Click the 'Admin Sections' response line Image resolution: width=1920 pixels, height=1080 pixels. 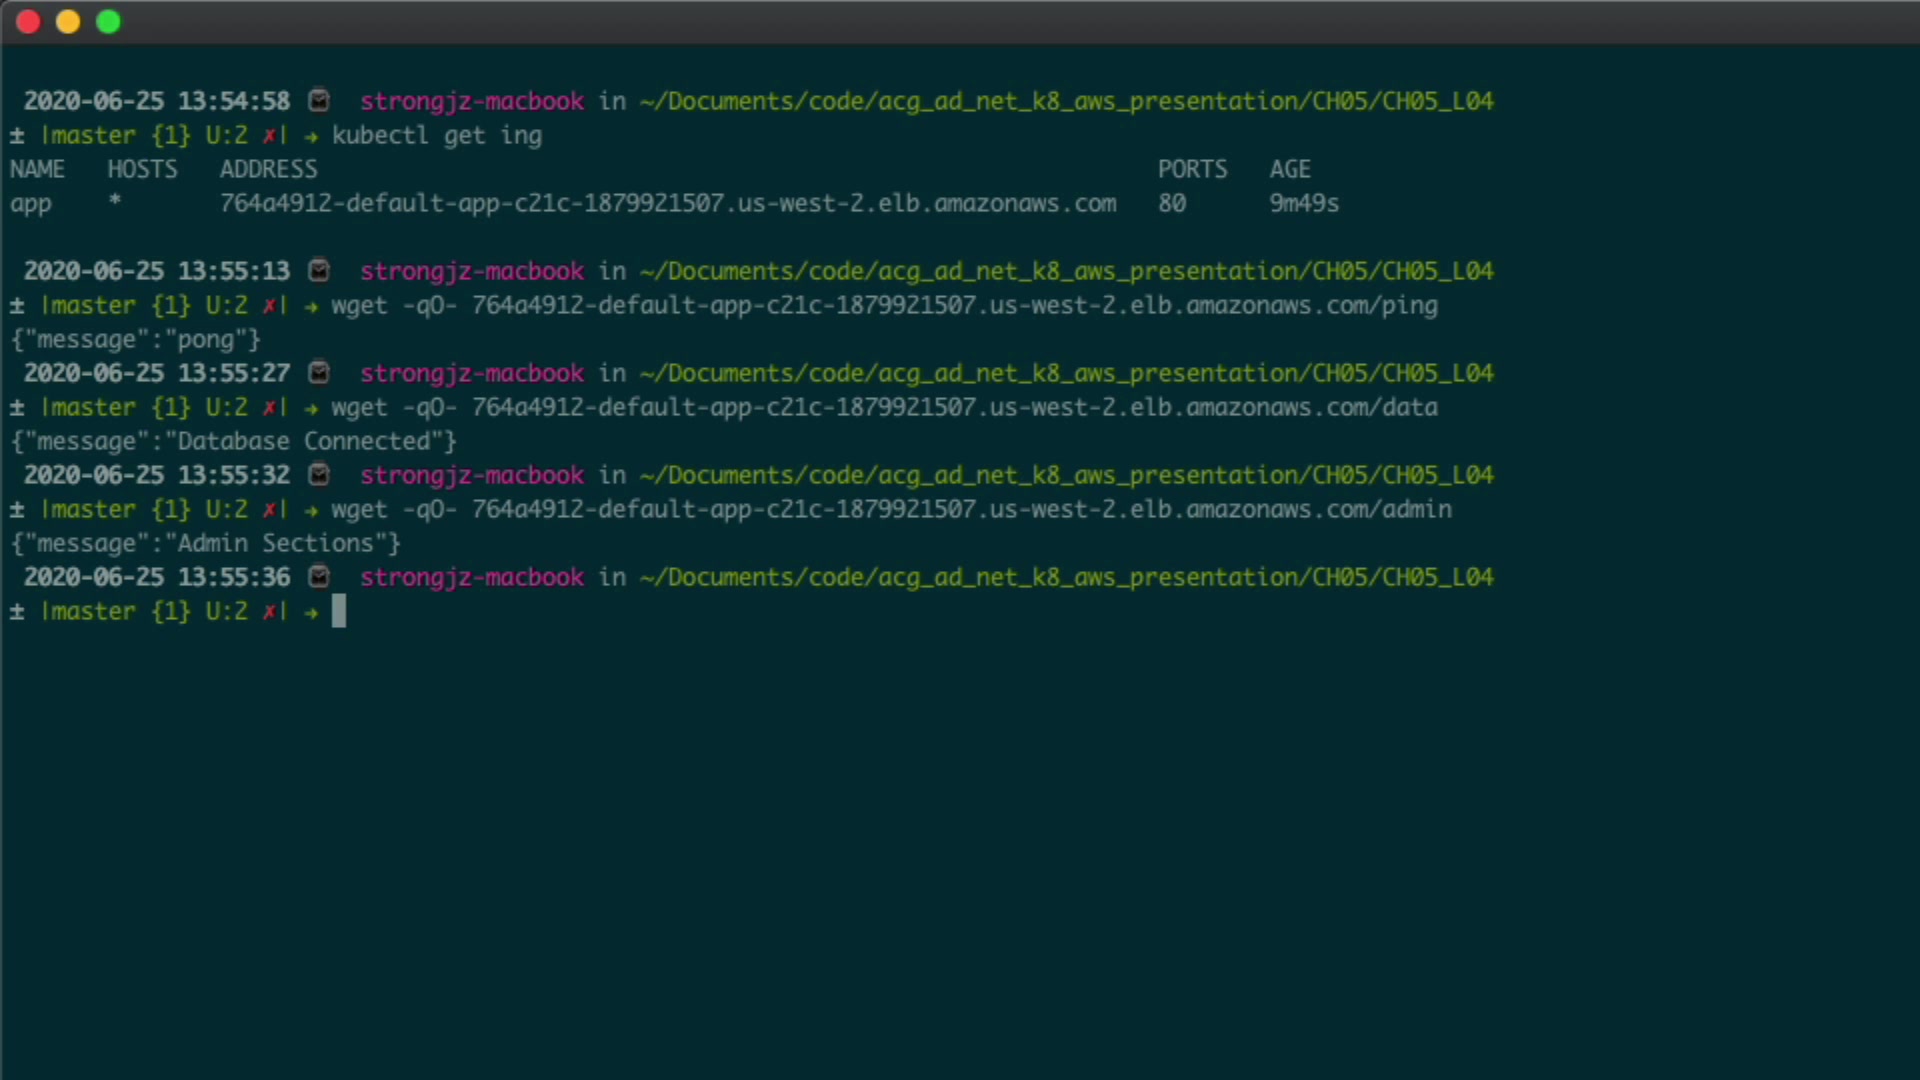(x=205, y=544)
